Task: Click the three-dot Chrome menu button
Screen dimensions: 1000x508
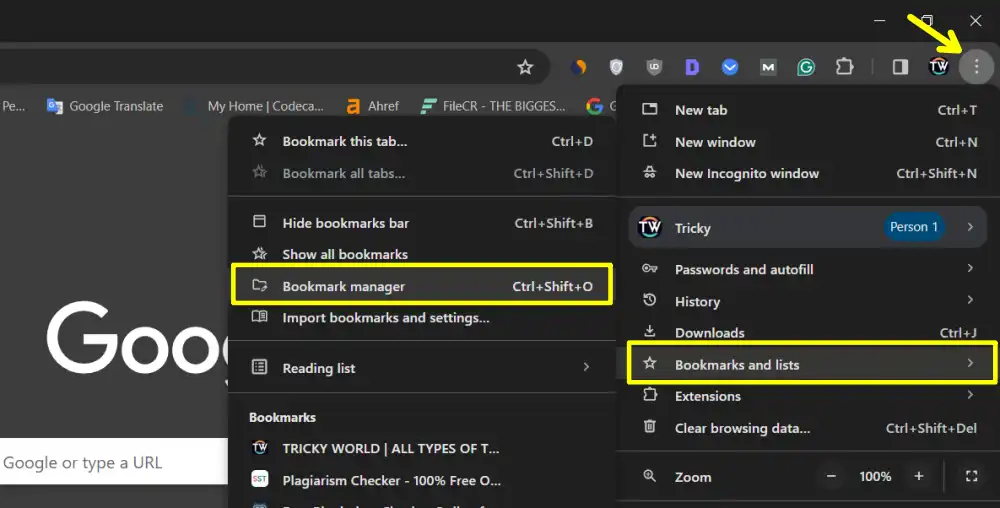Action: (x=976, y=66)
